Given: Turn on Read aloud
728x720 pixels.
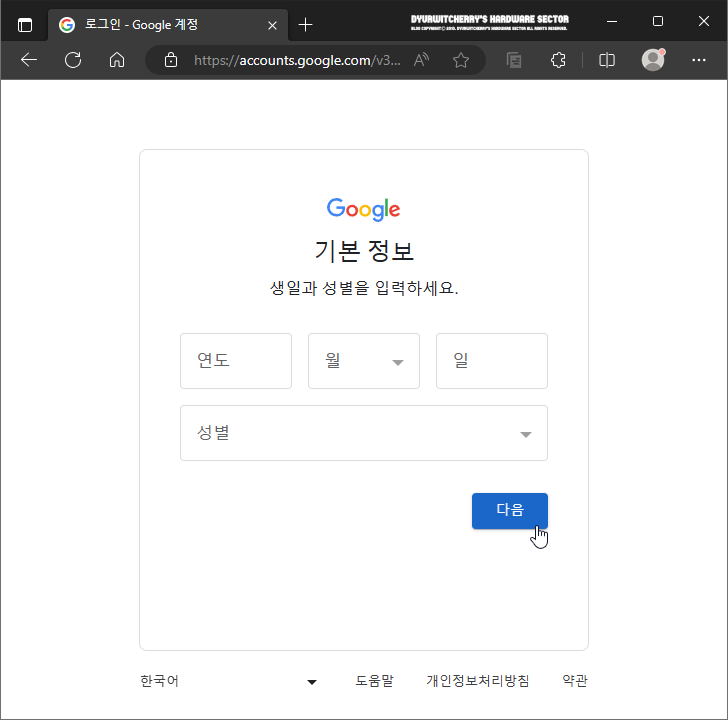Looking at the screenshot, I should [x=421, y=60].
